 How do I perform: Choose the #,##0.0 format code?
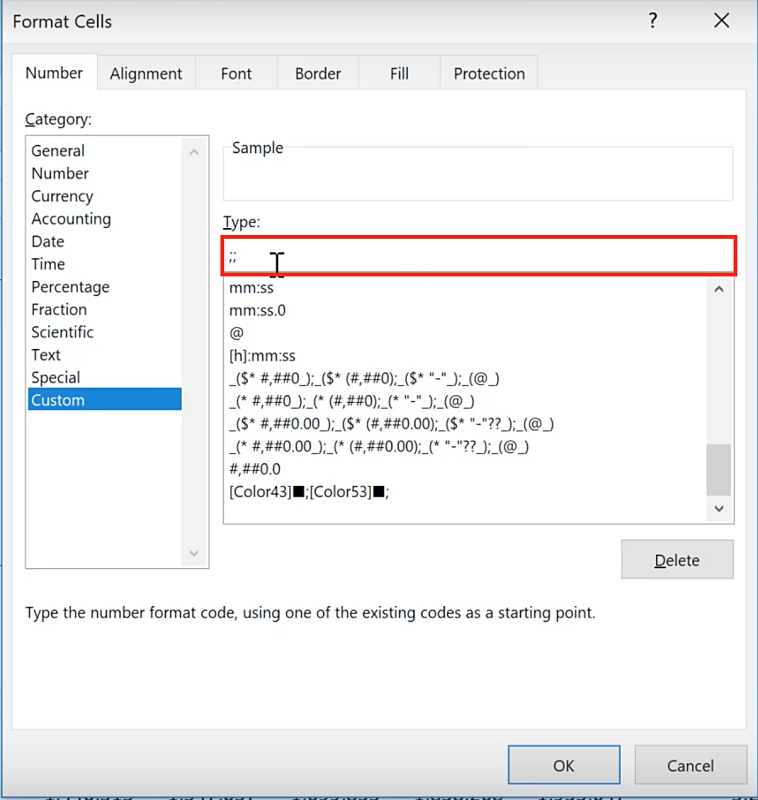click(255, 469)
